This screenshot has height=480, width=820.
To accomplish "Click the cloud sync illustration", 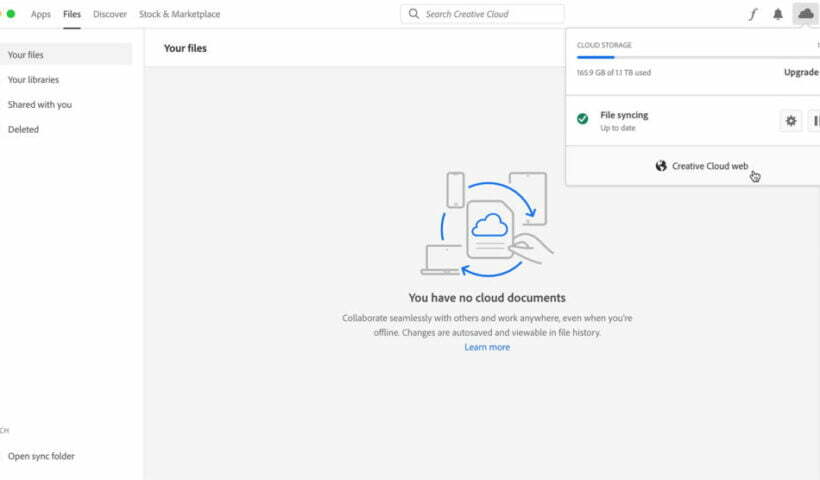I will click(487, 224).
